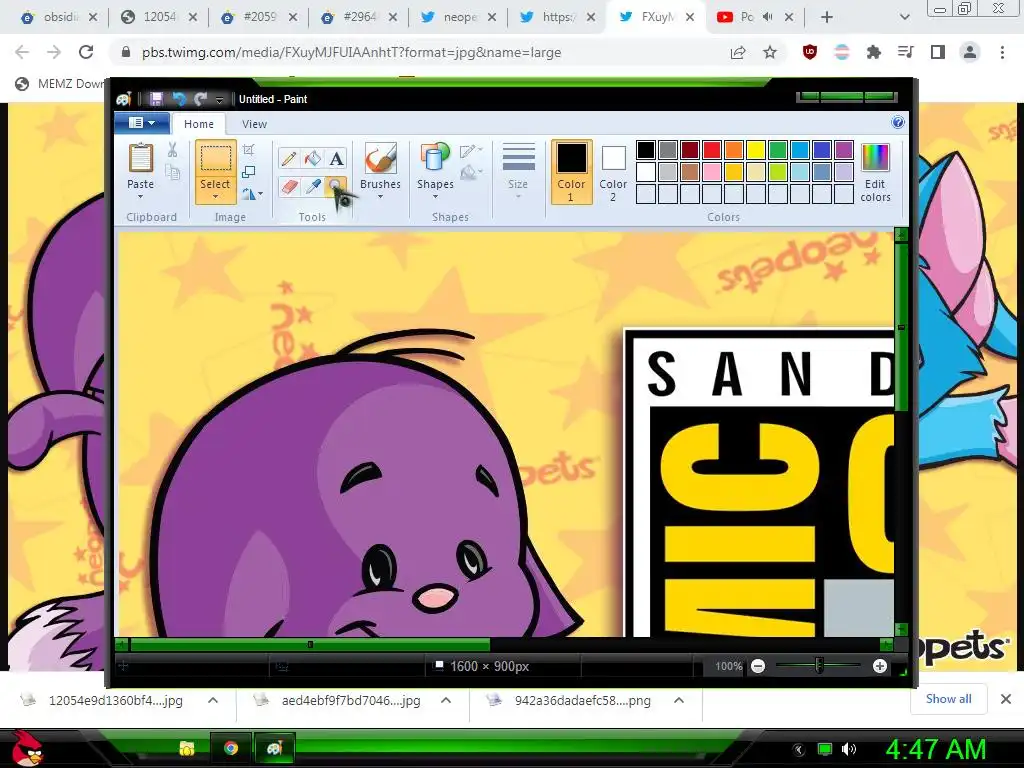Open MEMZ Down bookmark
This screenshot has width=1024, height=768.
(x=60, y=84)
